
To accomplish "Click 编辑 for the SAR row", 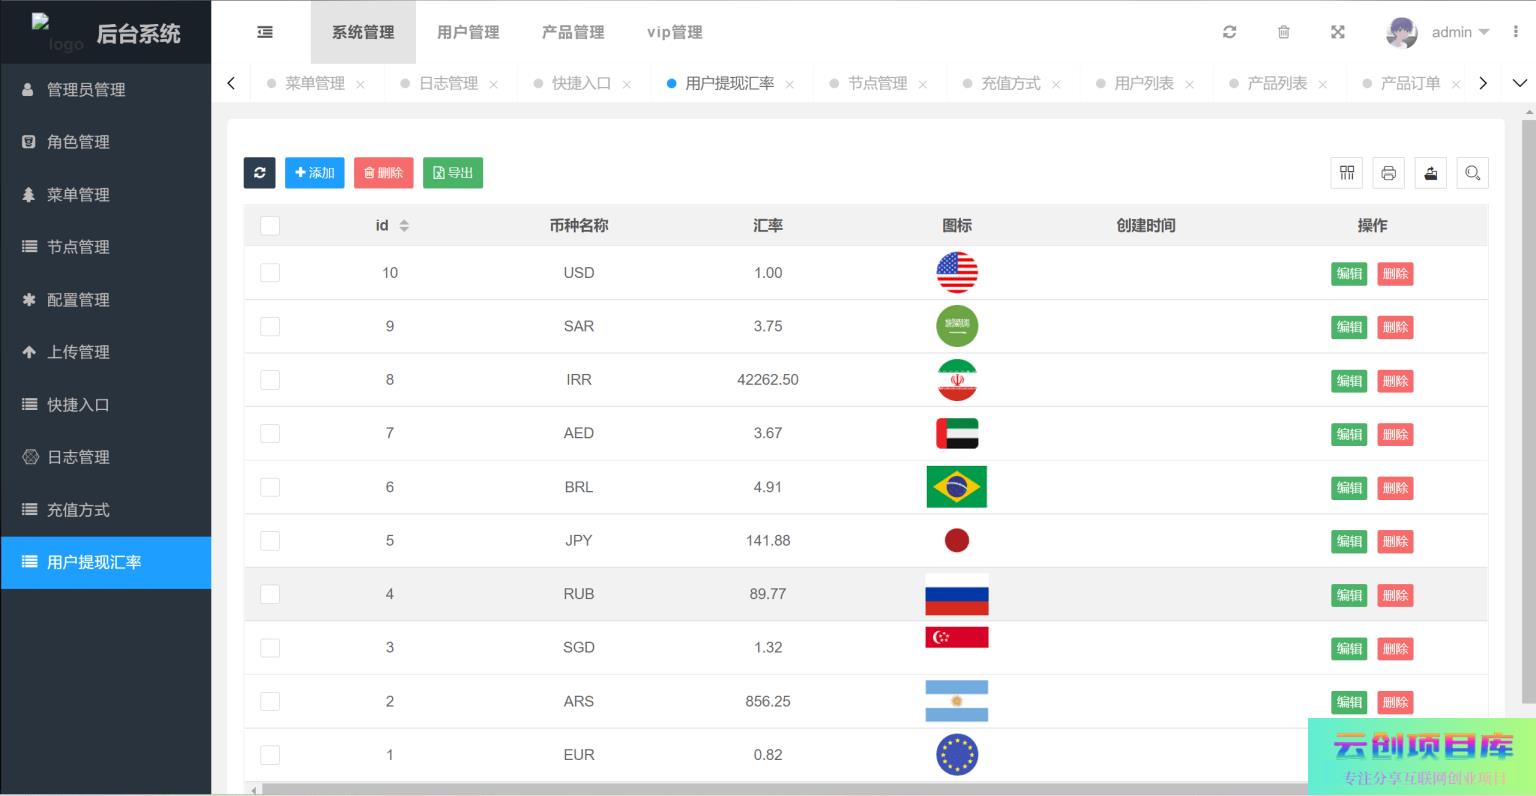I will [1348, 327].
